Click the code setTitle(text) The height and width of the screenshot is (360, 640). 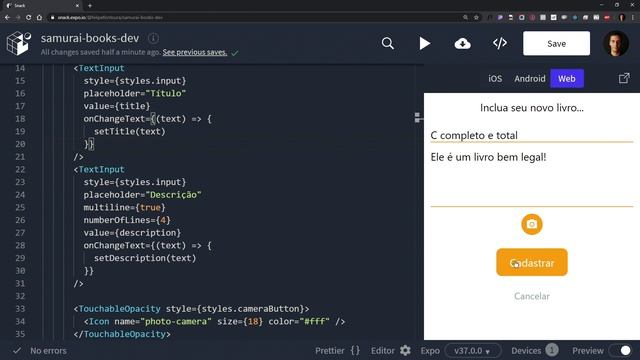click(130, 131)
